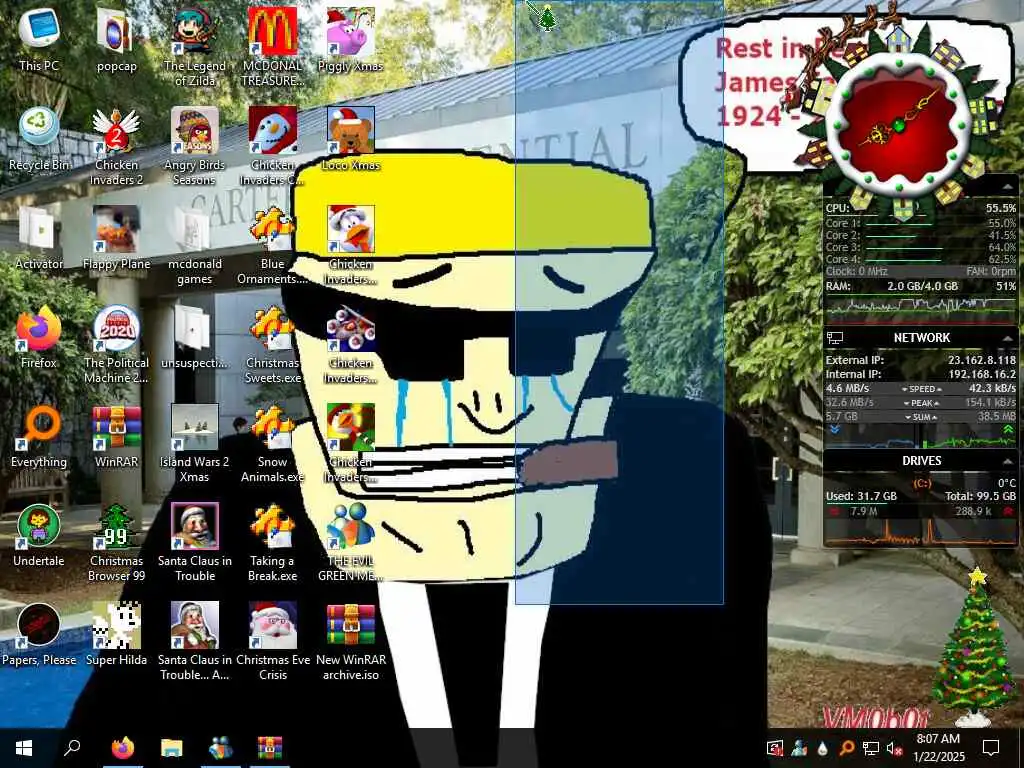Switch to the messenger app in taskbar
Image resolution: width=1024 pixels, height=768 pixels.
(x=221, y=748)
